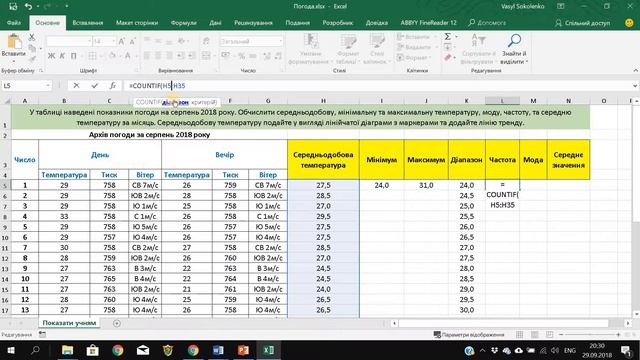The image size is (640, 360).
Task: Click the Borders icon
Action: pos(92,56)
